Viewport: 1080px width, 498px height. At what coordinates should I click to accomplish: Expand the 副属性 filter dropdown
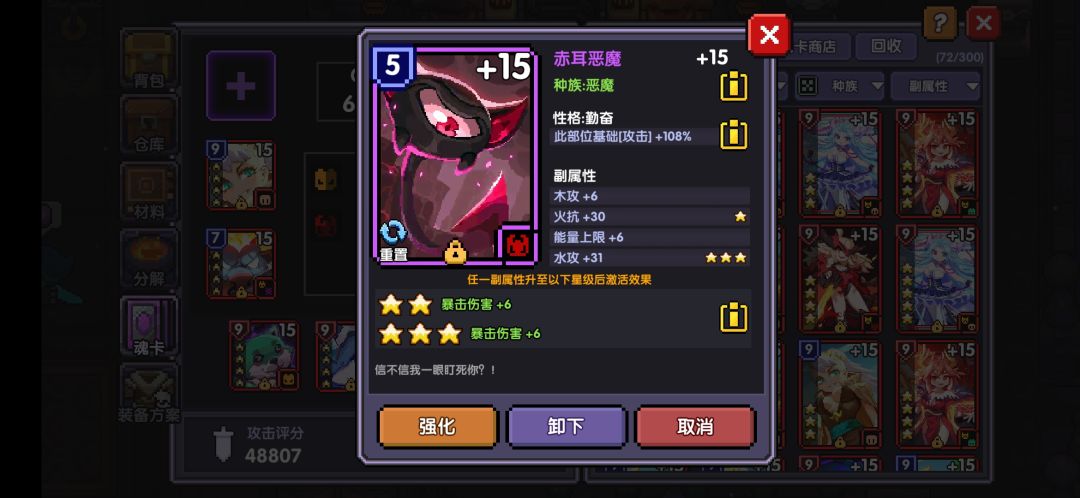point(935,86)
